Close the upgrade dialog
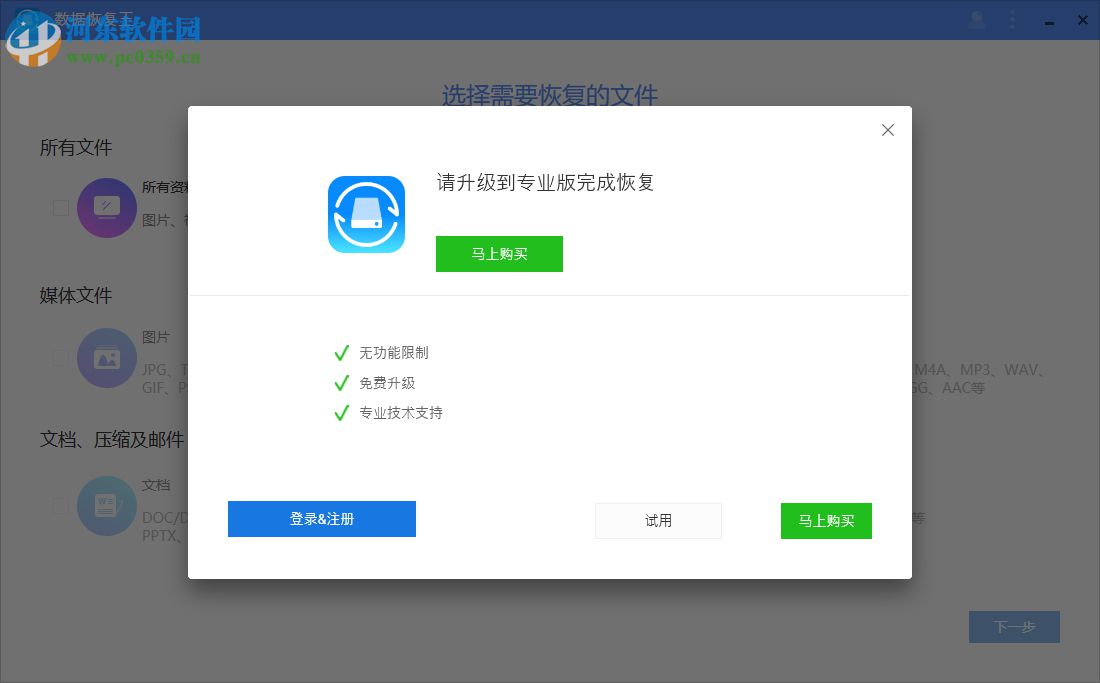Screen dimensions: 1100x683 point(887,130)
